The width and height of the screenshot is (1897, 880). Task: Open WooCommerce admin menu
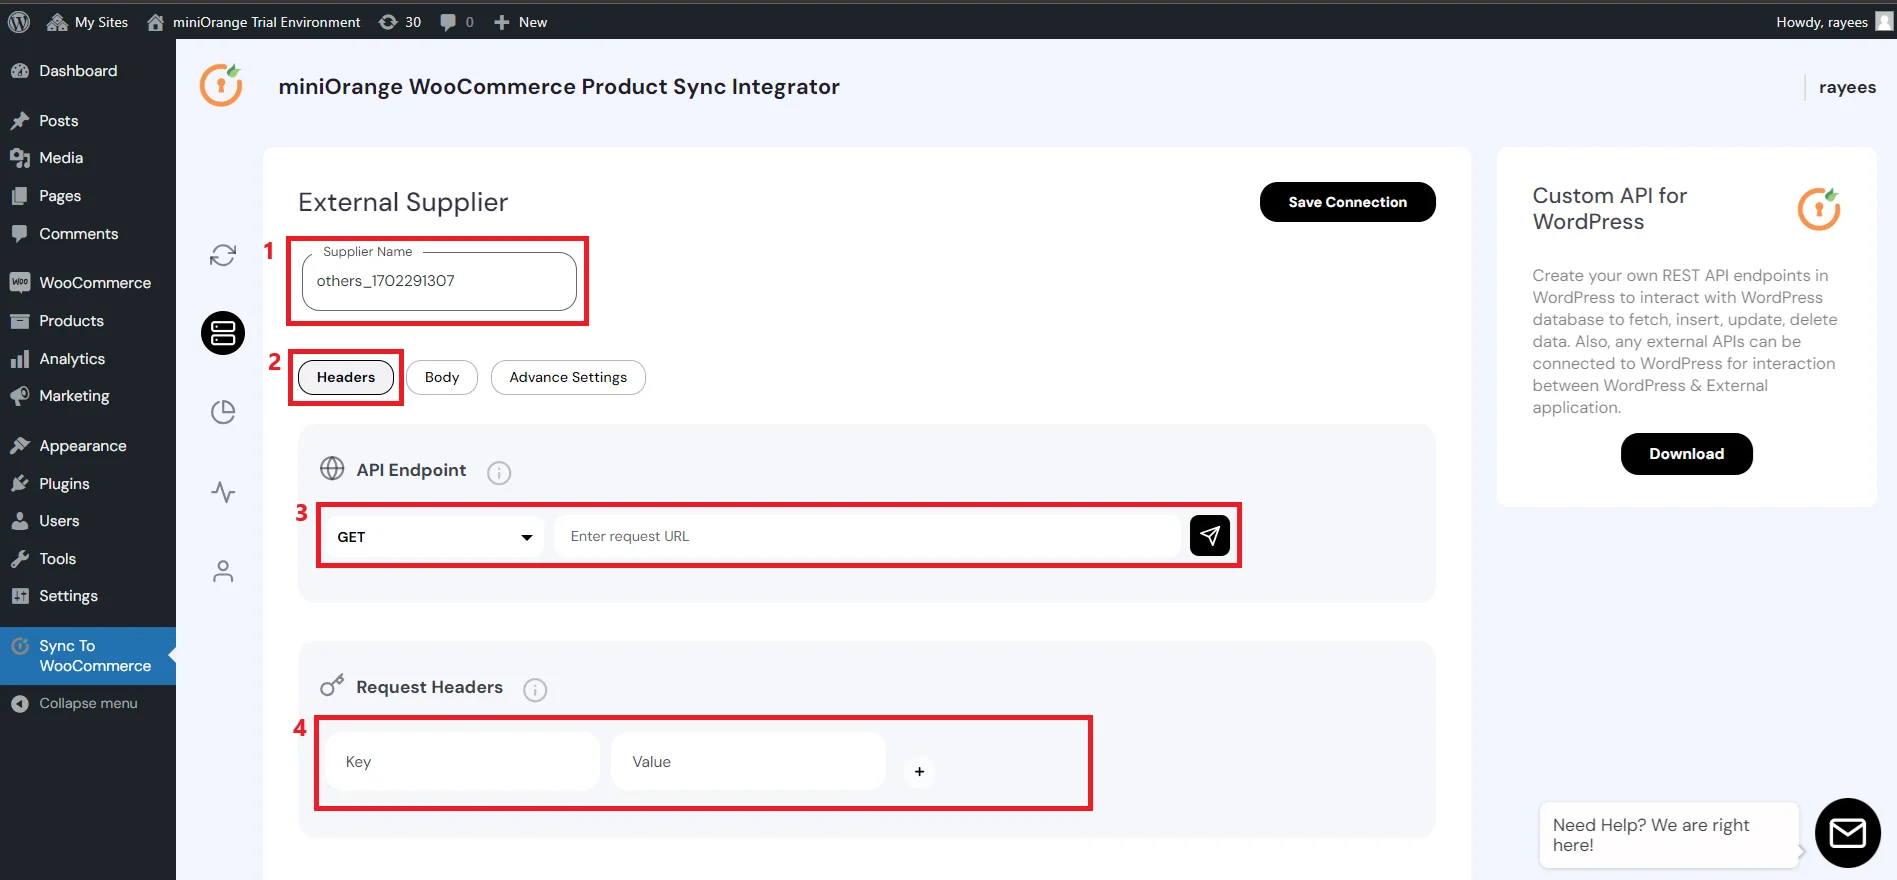tap(88, 283)
